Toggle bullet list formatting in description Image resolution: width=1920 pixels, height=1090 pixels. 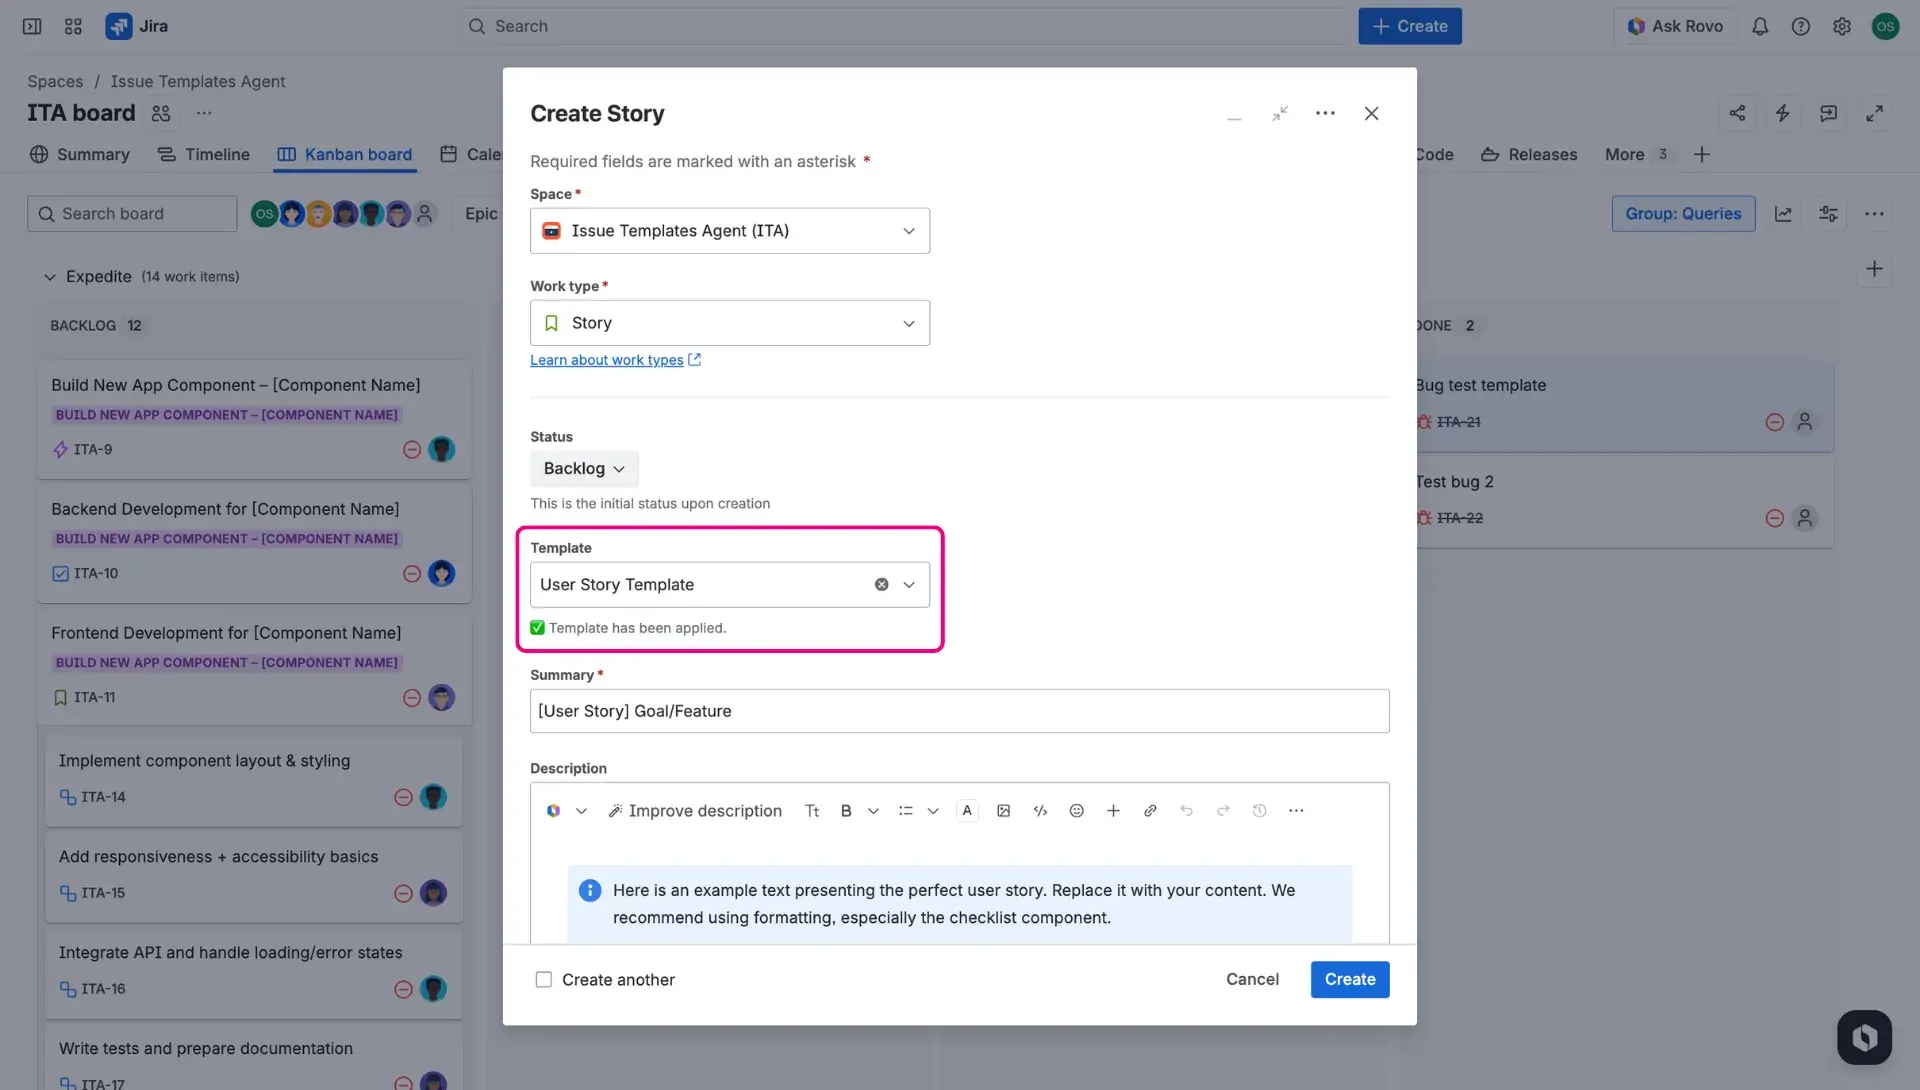point(906,810)
